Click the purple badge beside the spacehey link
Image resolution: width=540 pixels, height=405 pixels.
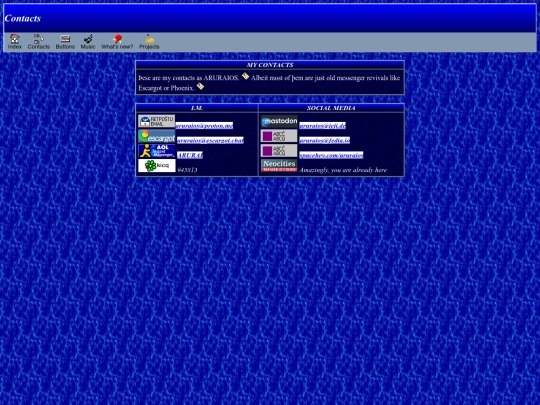point(279,151)
